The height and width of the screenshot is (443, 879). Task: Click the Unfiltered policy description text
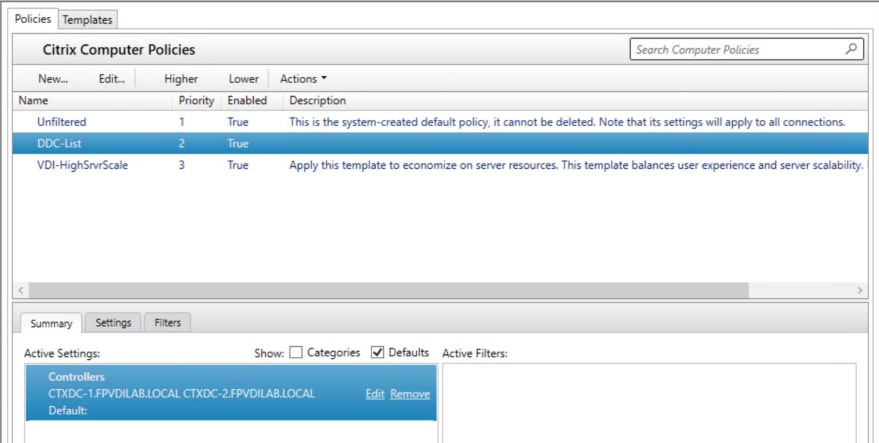point(567,122)
